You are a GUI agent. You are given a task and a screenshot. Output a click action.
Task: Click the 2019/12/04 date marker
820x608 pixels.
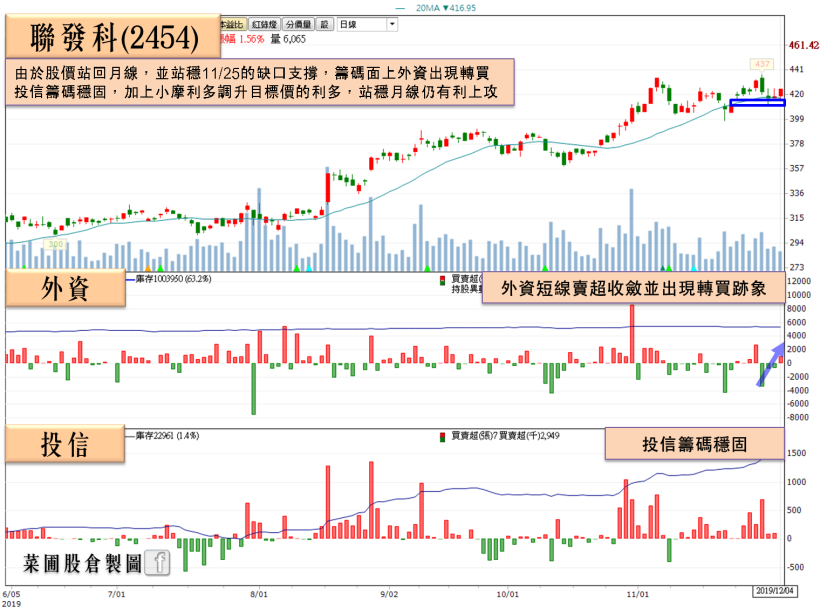click(775, 591)
